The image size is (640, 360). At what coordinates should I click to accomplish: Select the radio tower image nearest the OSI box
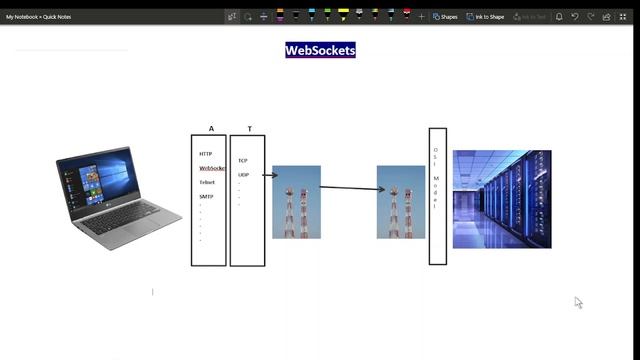click(401, 202)
